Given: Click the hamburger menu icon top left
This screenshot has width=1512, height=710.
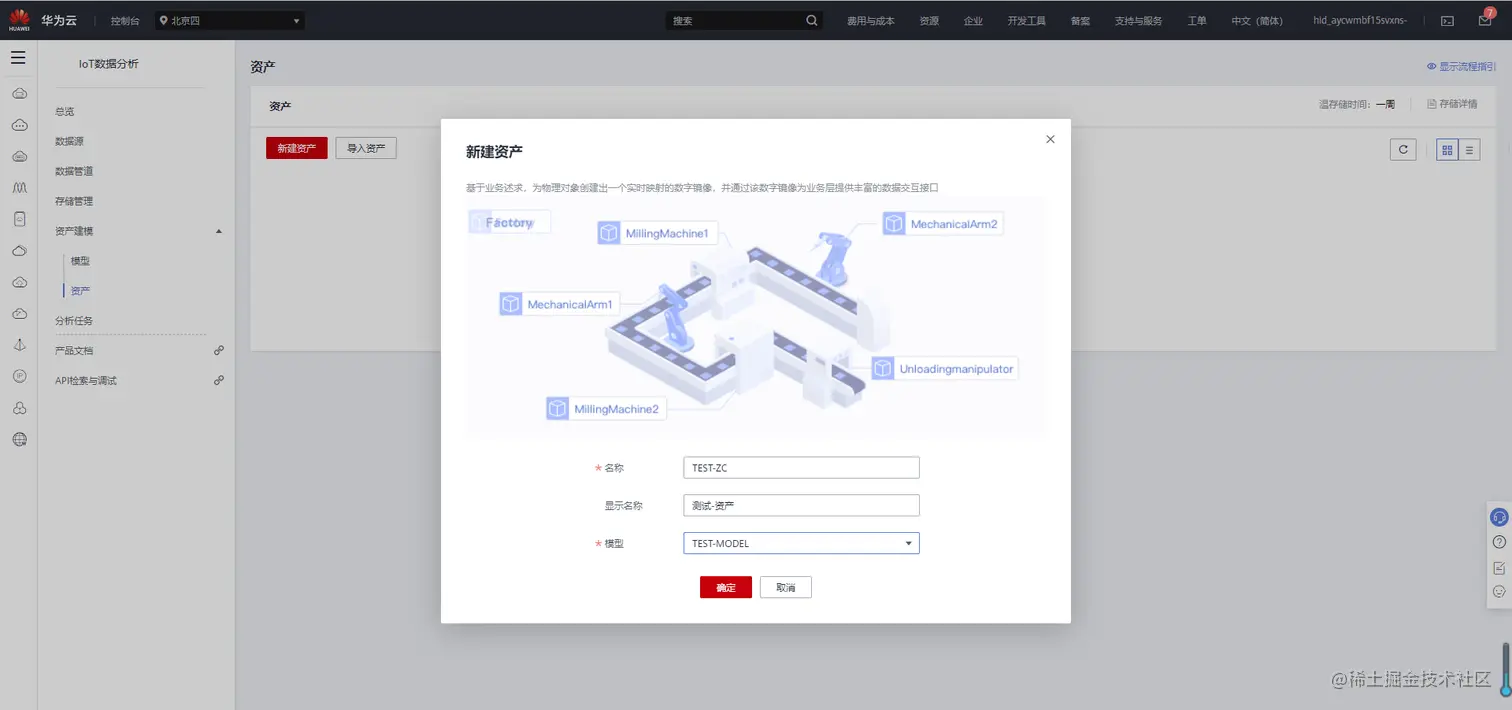Looking at the screenshot, I should pyautogui.click(x=18, y=57).
